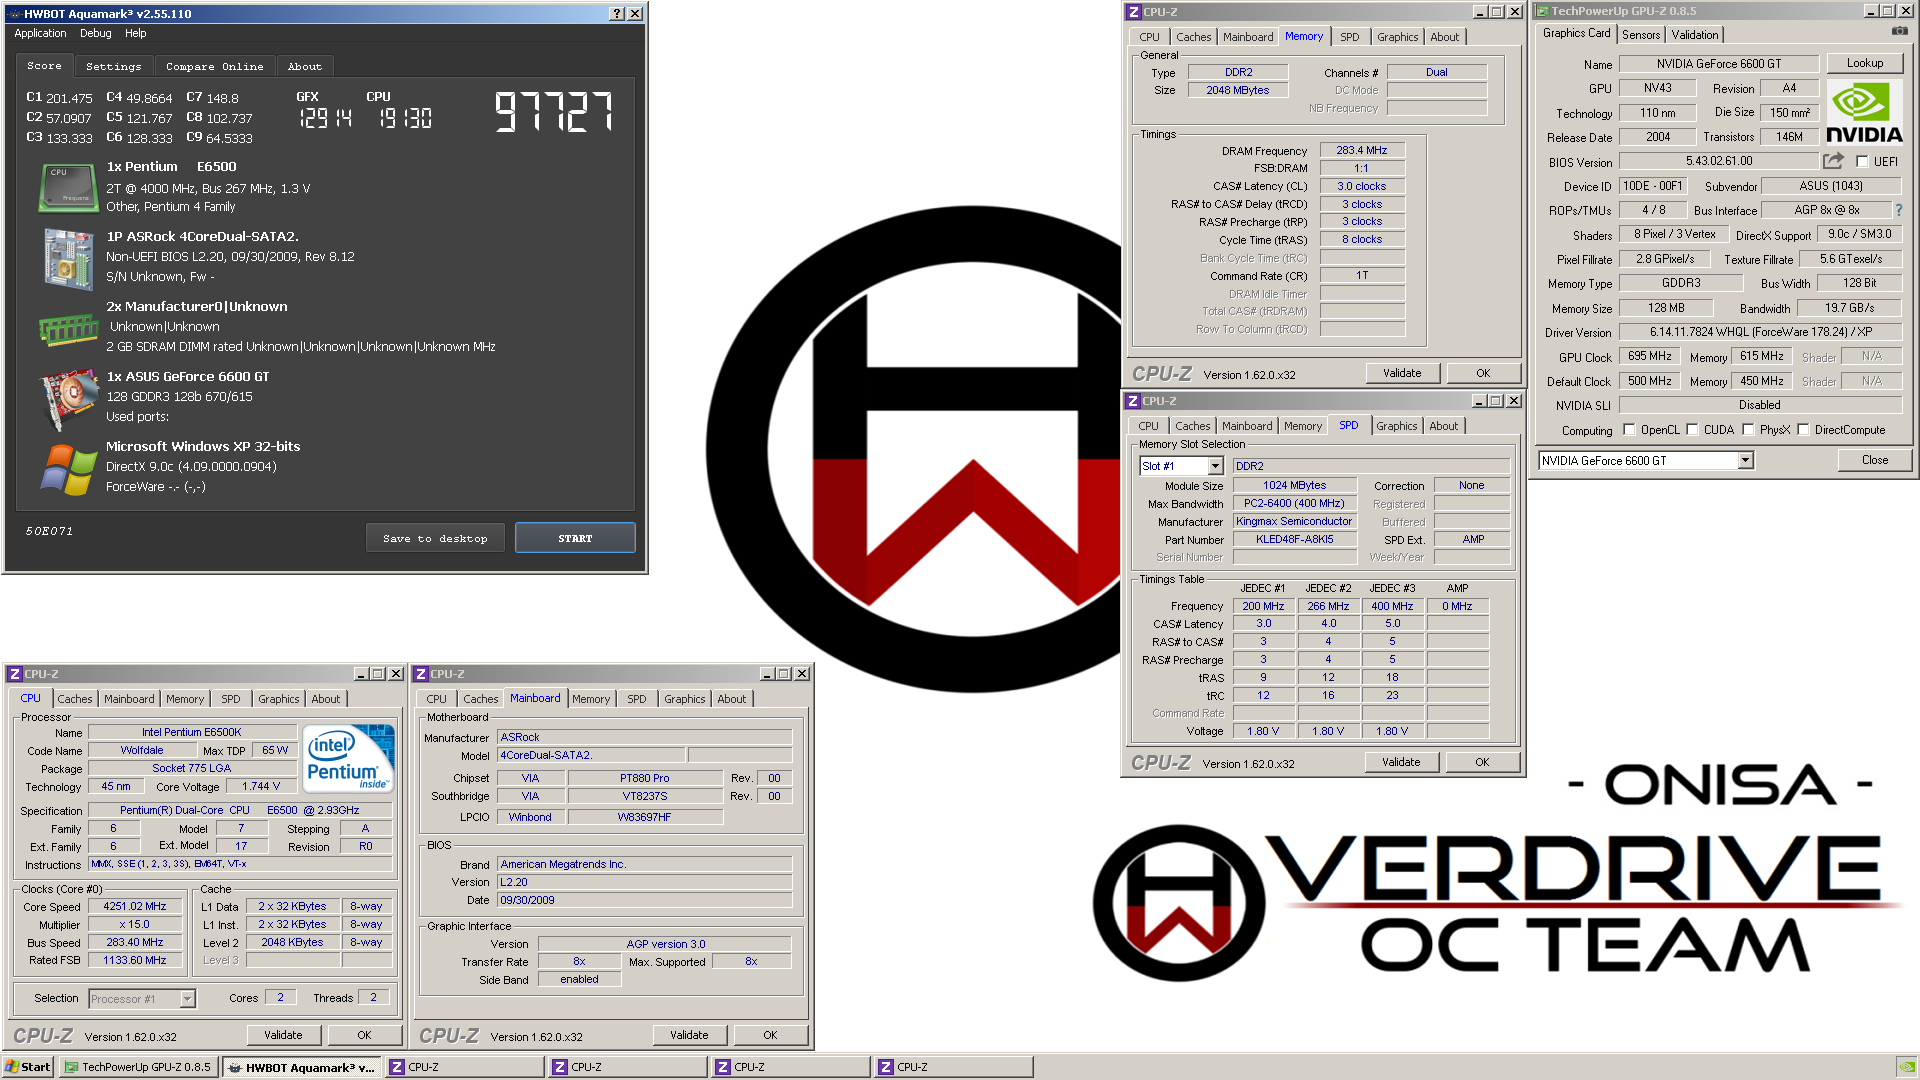Toggle the UEFI checkbox in GPU-Z
Image resolution: width=1920 pixels, height=1080 pixels.
point(1862,161)
